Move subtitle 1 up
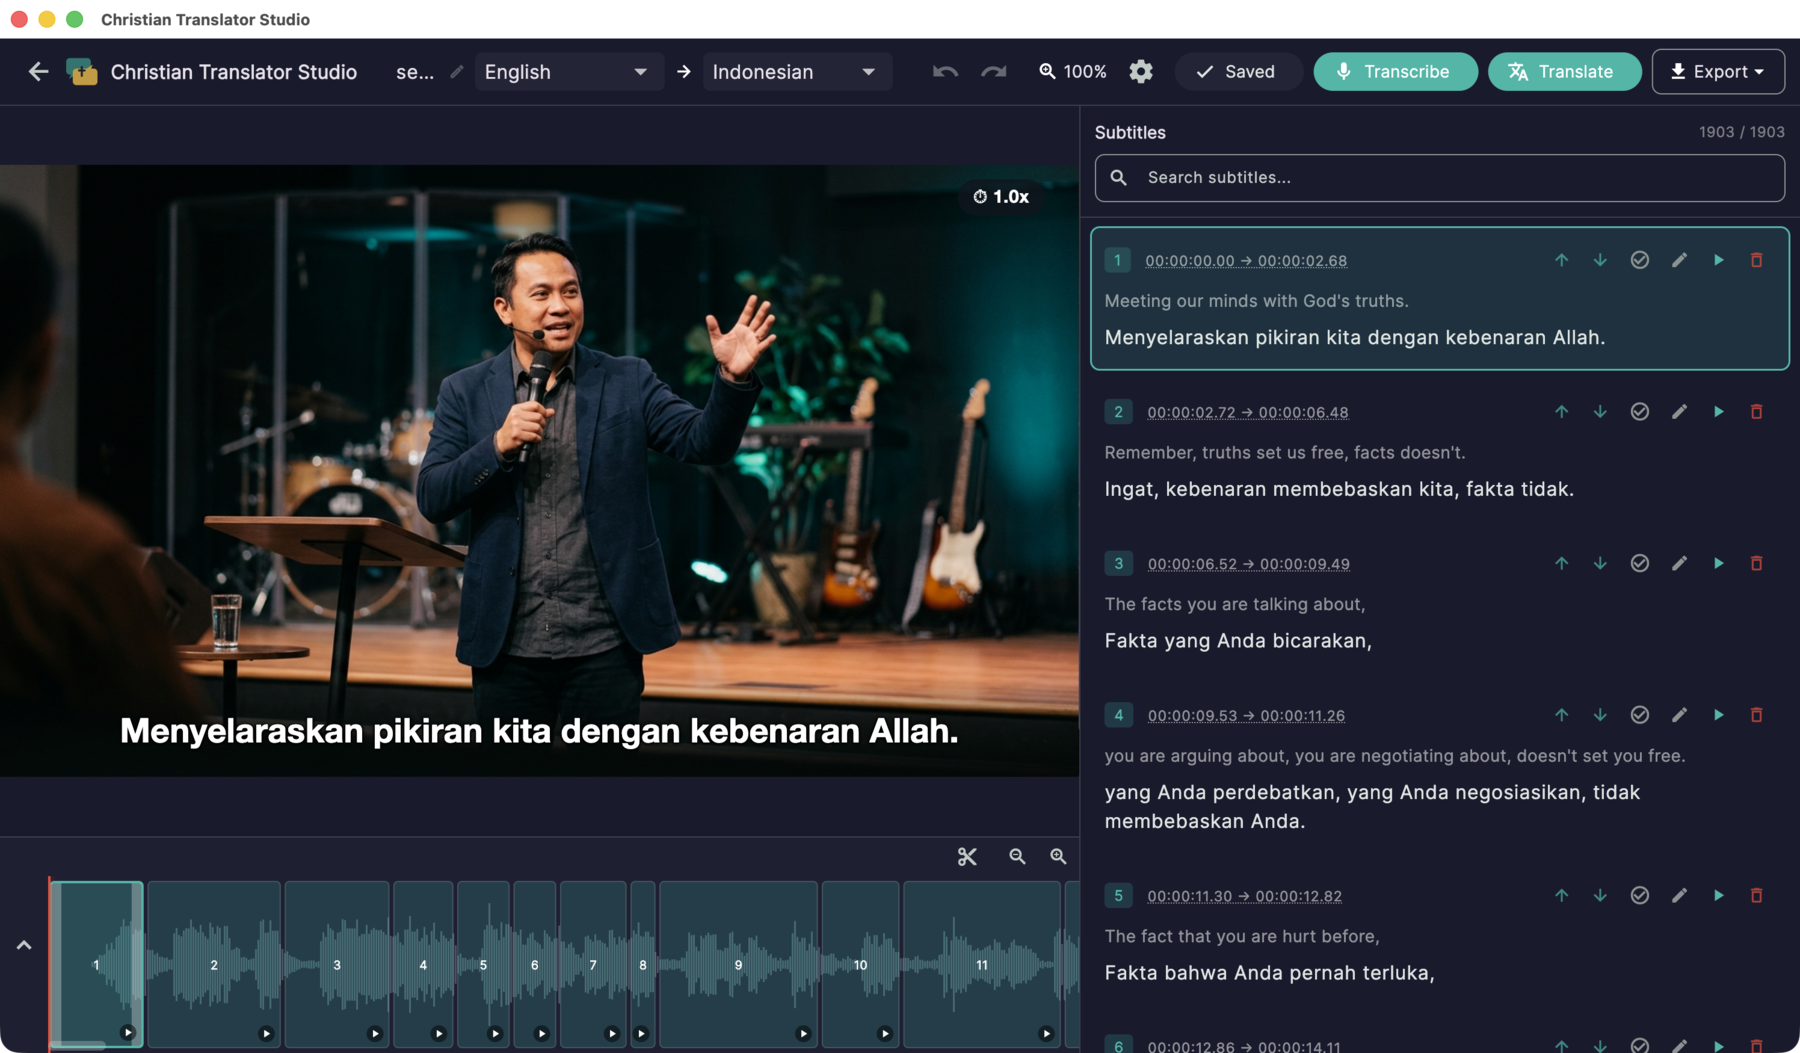This screenshot has width=1800, height=1053. click(1561, 260)
